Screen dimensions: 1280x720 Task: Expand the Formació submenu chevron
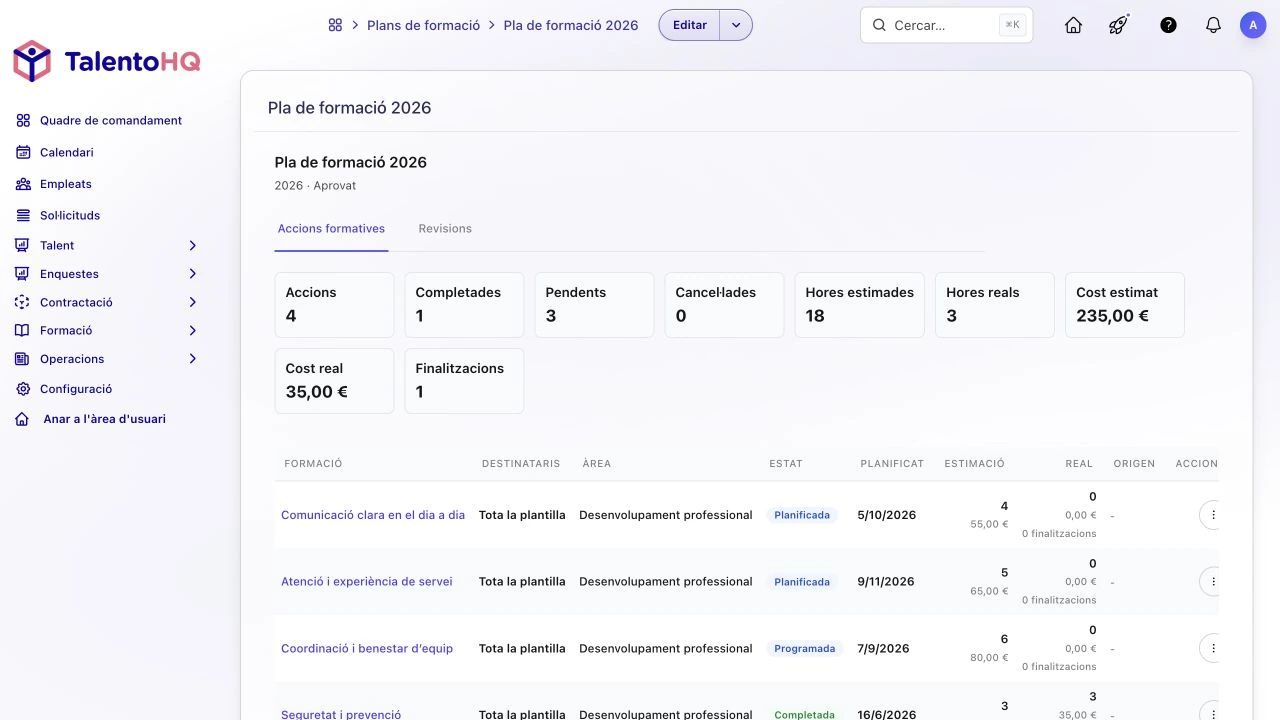click(193, 330)
